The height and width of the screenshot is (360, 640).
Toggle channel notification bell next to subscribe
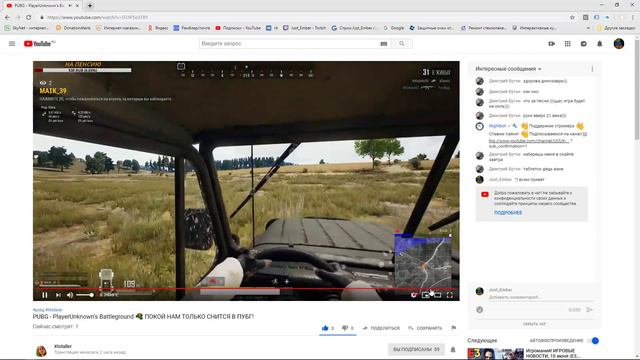453,349
